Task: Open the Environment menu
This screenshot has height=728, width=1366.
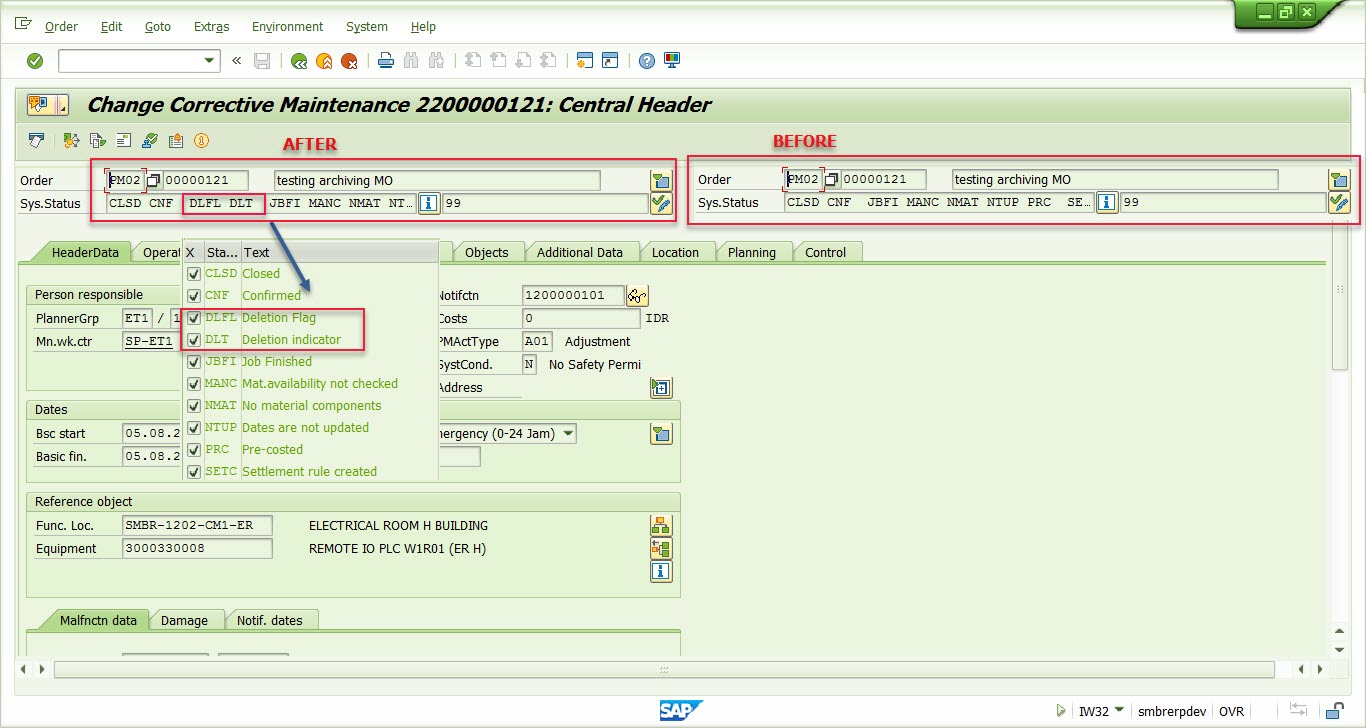Action: pyautogui.click(x=287, y=27)
